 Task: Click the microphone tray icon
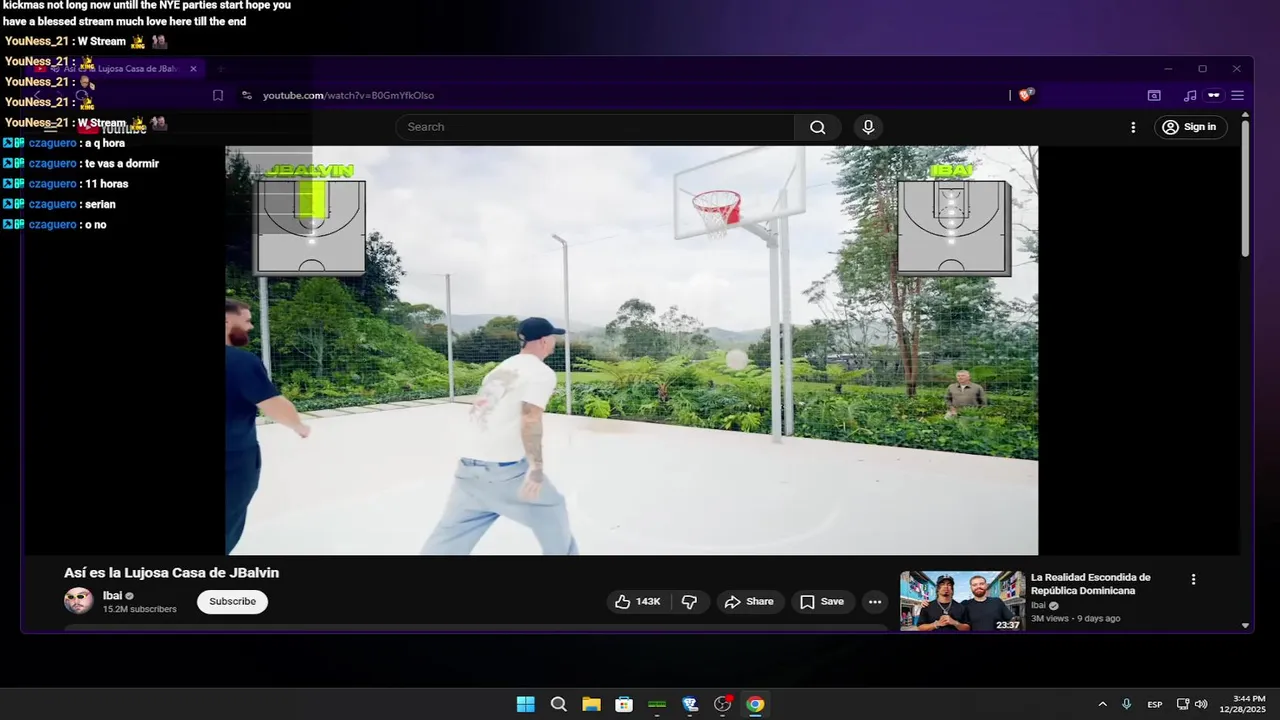[x=1127, y=704]
